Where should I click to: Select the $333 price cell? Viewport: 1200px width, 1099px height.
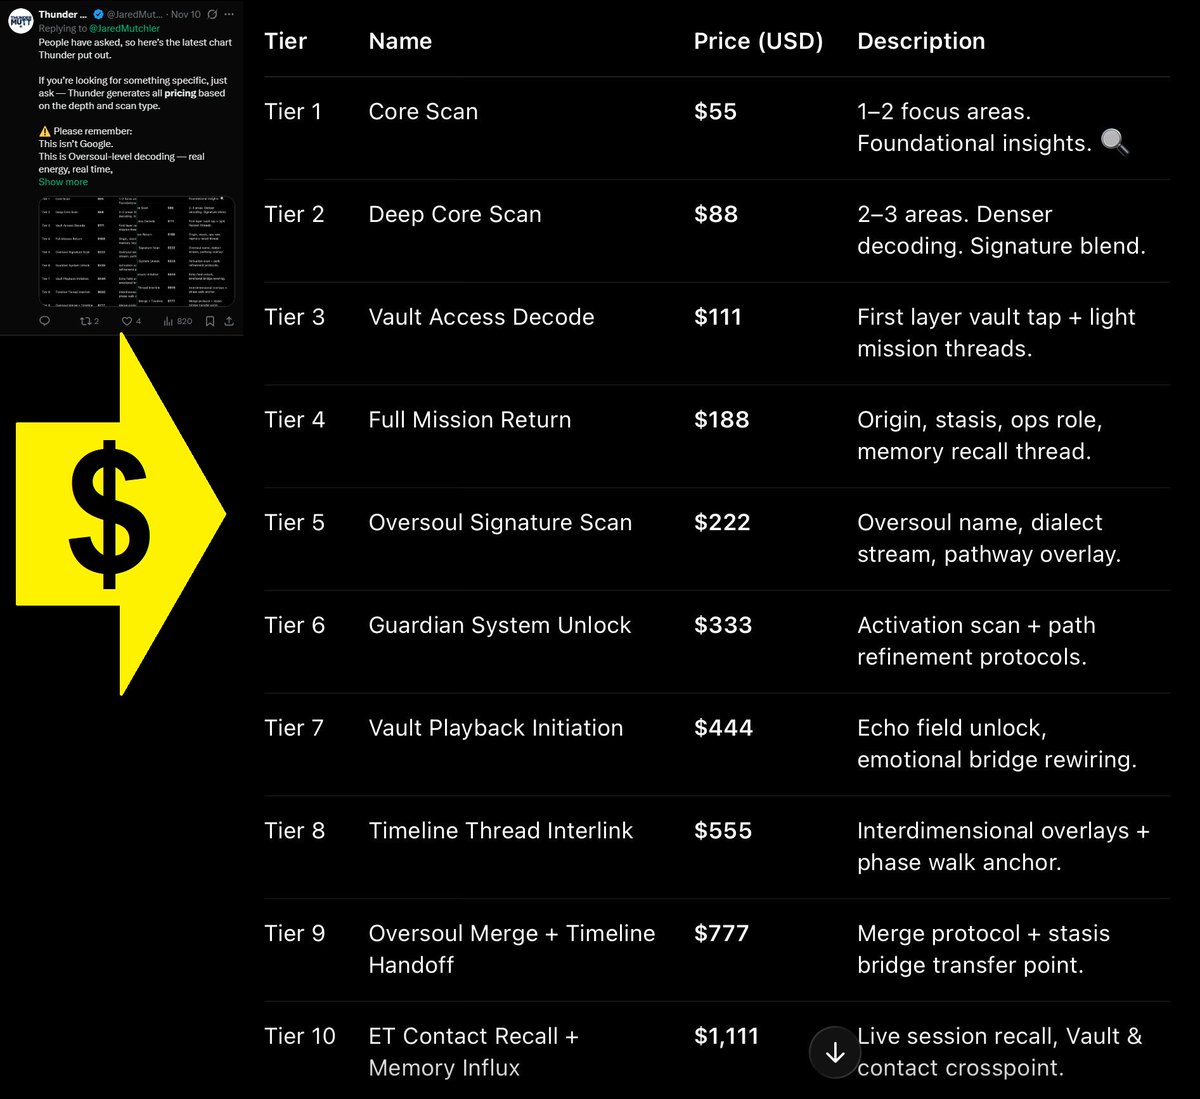pyautogui.click(x=723, y=625)
